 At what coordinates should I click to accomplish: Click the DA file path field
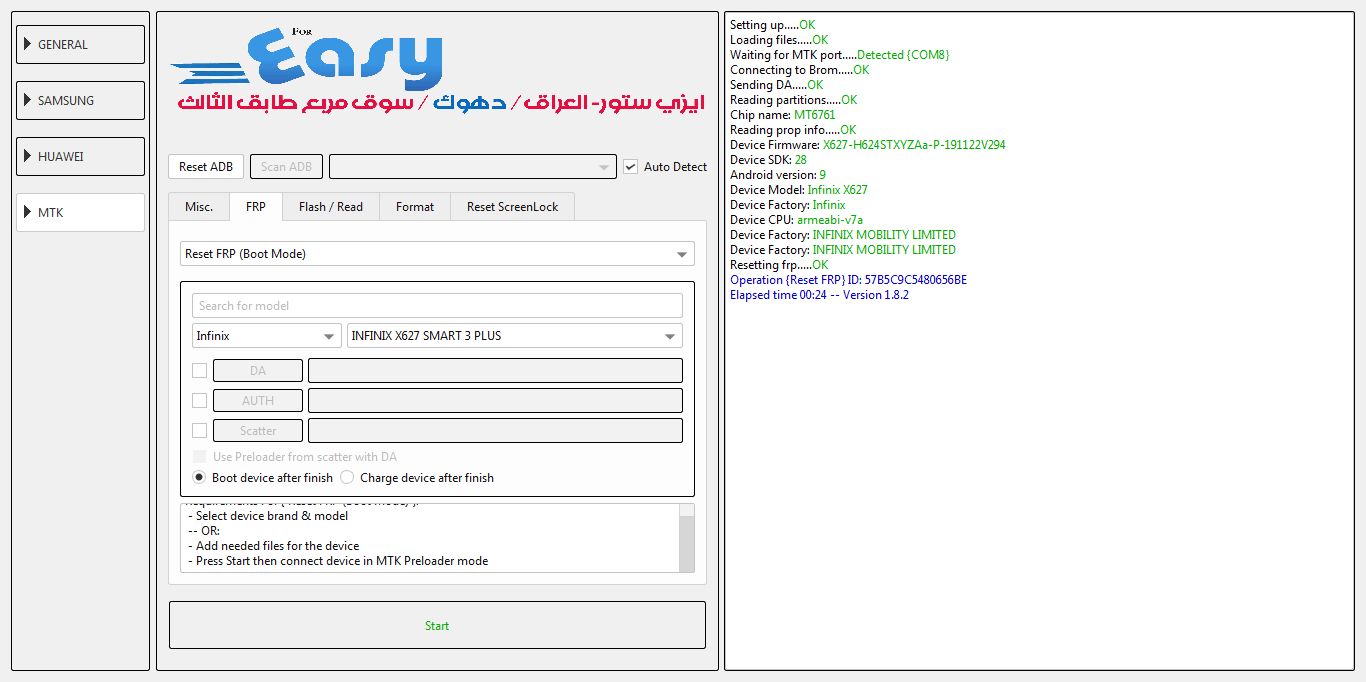point(495,371)
